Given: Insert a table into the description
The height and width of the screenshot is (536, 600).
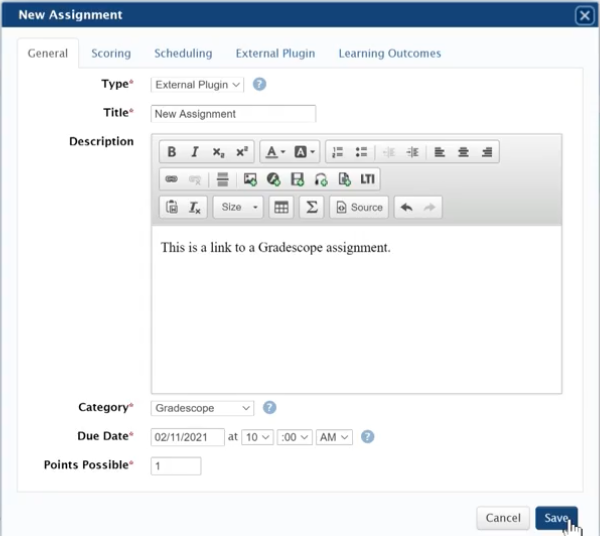Looking at the screenshot, I should point(282,207).
